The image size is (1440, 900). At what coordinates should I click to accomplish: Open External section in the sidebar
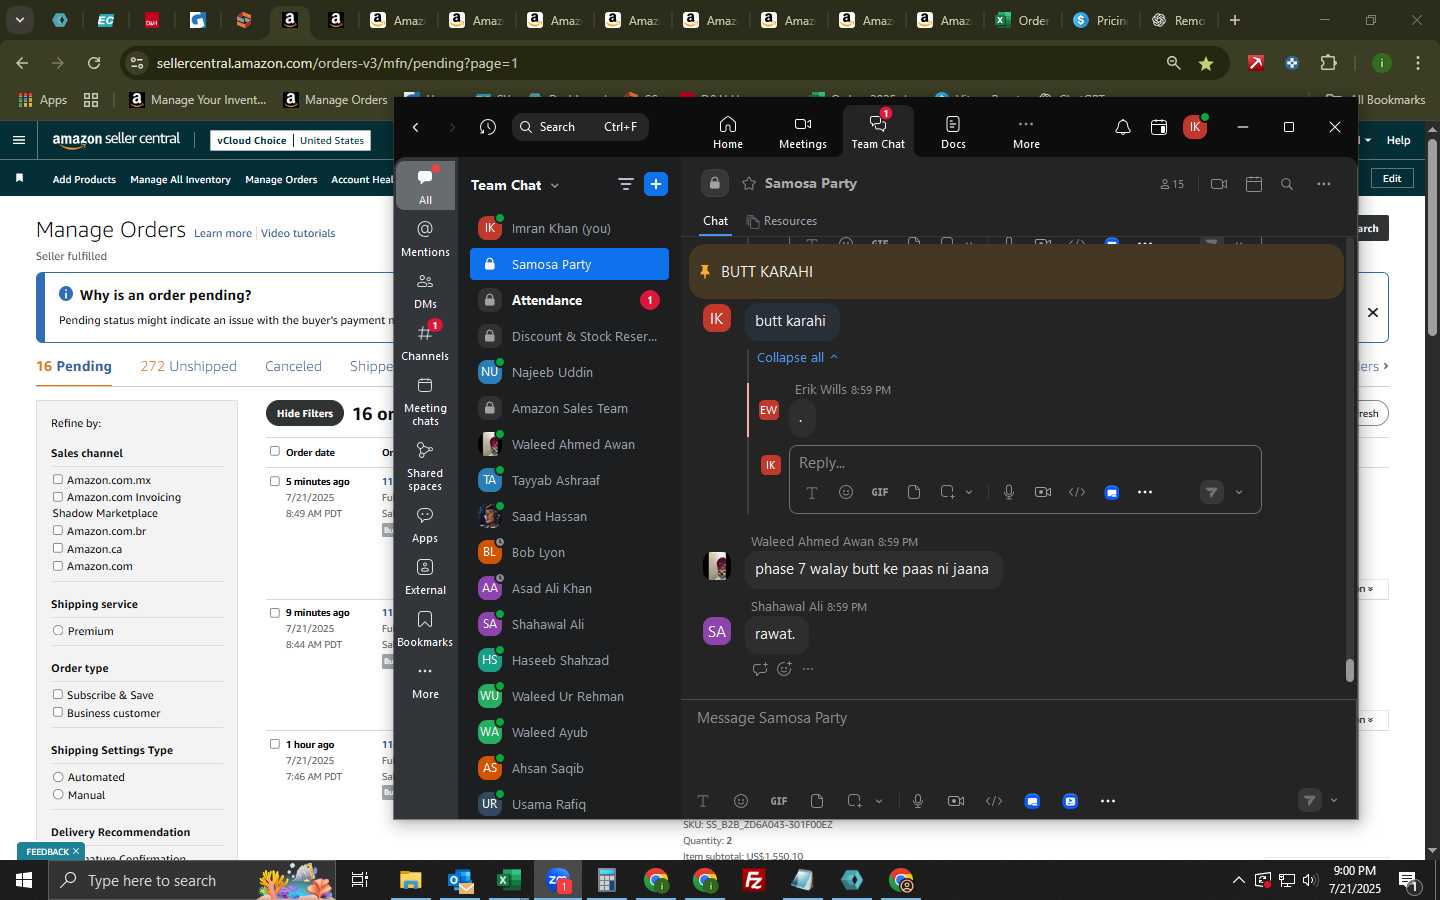tap(425, 577)
